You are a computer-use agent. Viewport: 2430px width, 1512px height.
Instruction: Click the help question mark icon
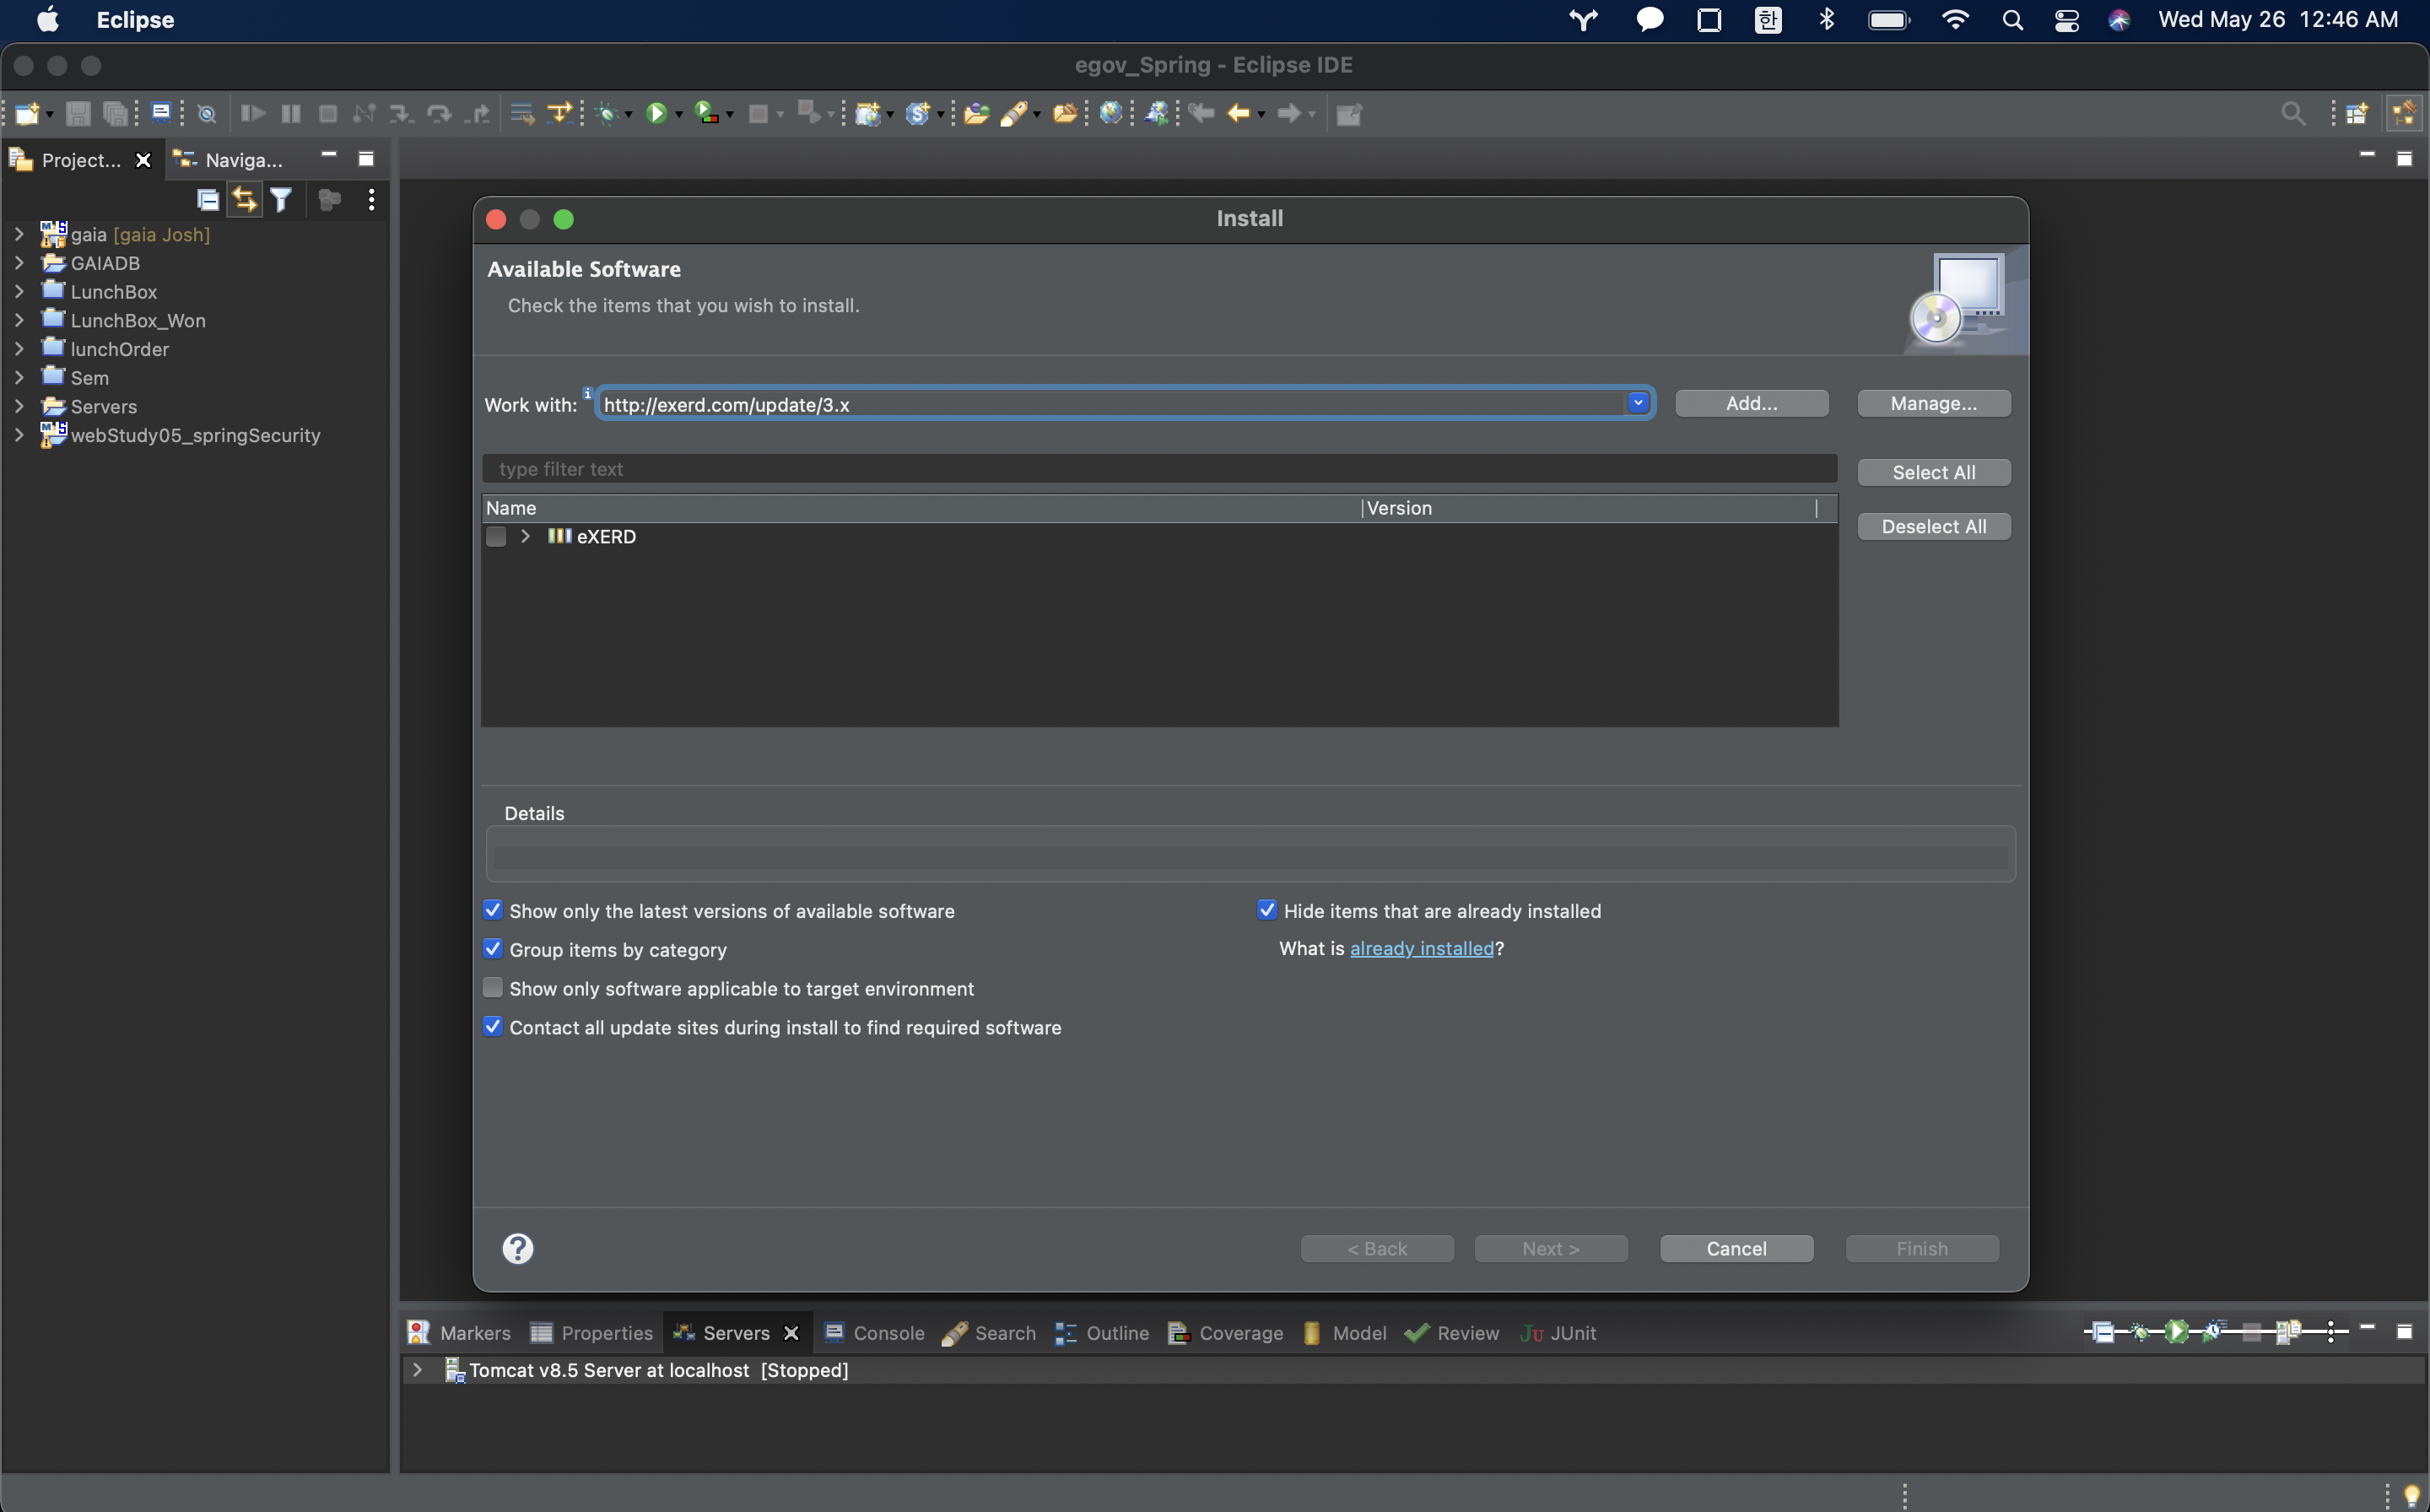pyautogui.click(x=517, y=1248)
